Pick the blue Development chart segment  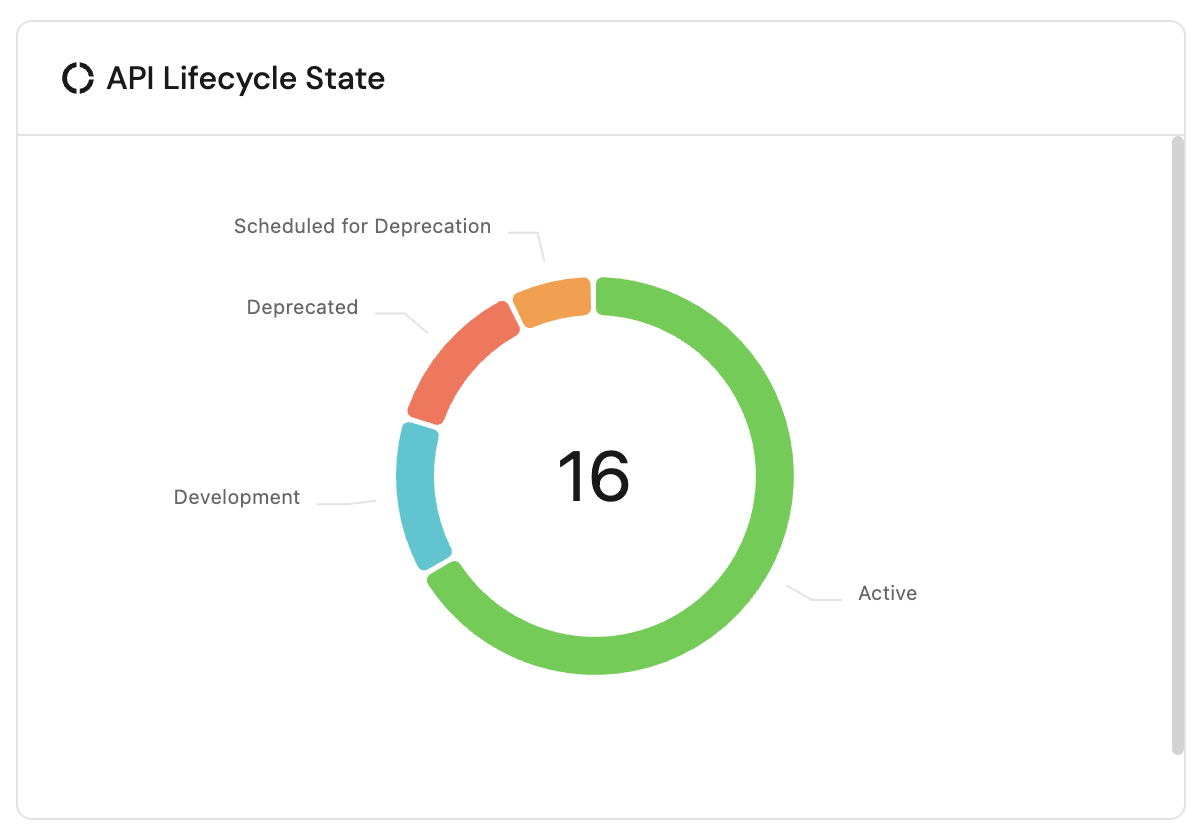point(416,495)
